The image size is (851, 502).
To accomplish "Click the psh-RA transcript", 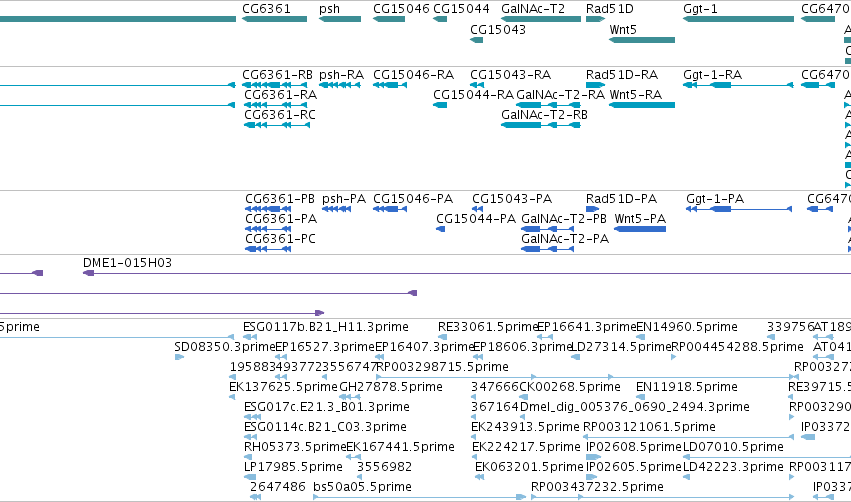I will 340,85.
